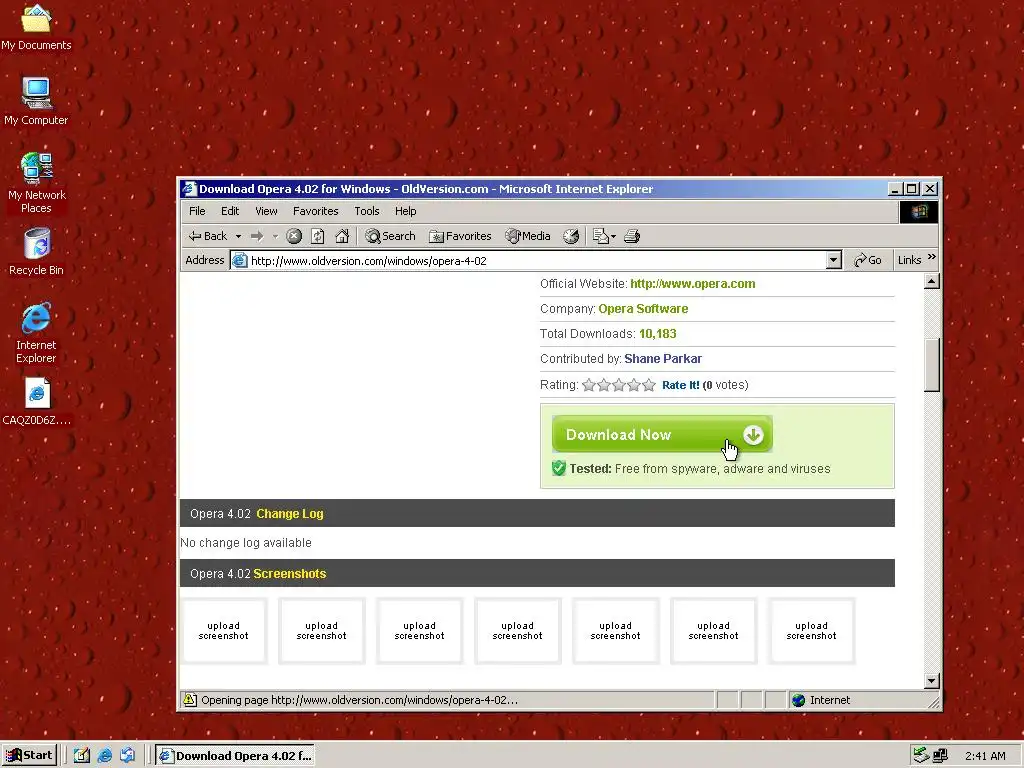This screenshot has height=768, width=1024.
Task: Click the URL address field
Action: [x=537, y=261]
